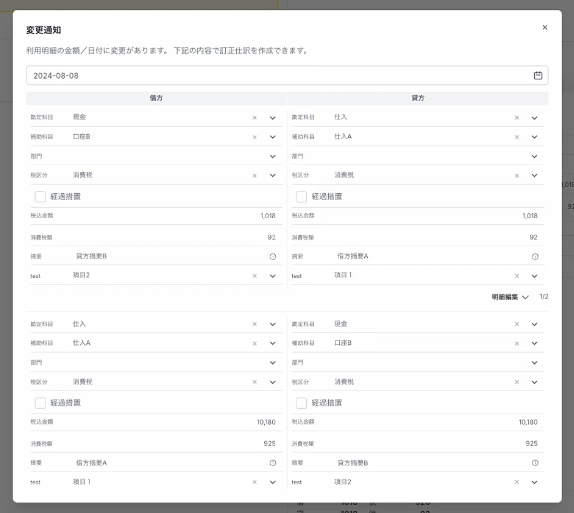Image resolution: width=574 pixels, height=513 pixels.
Task: Expand second entry's credit 補助科目 dropdown showing 口座B
Action: pyautogui.click(x=534, y=343)
